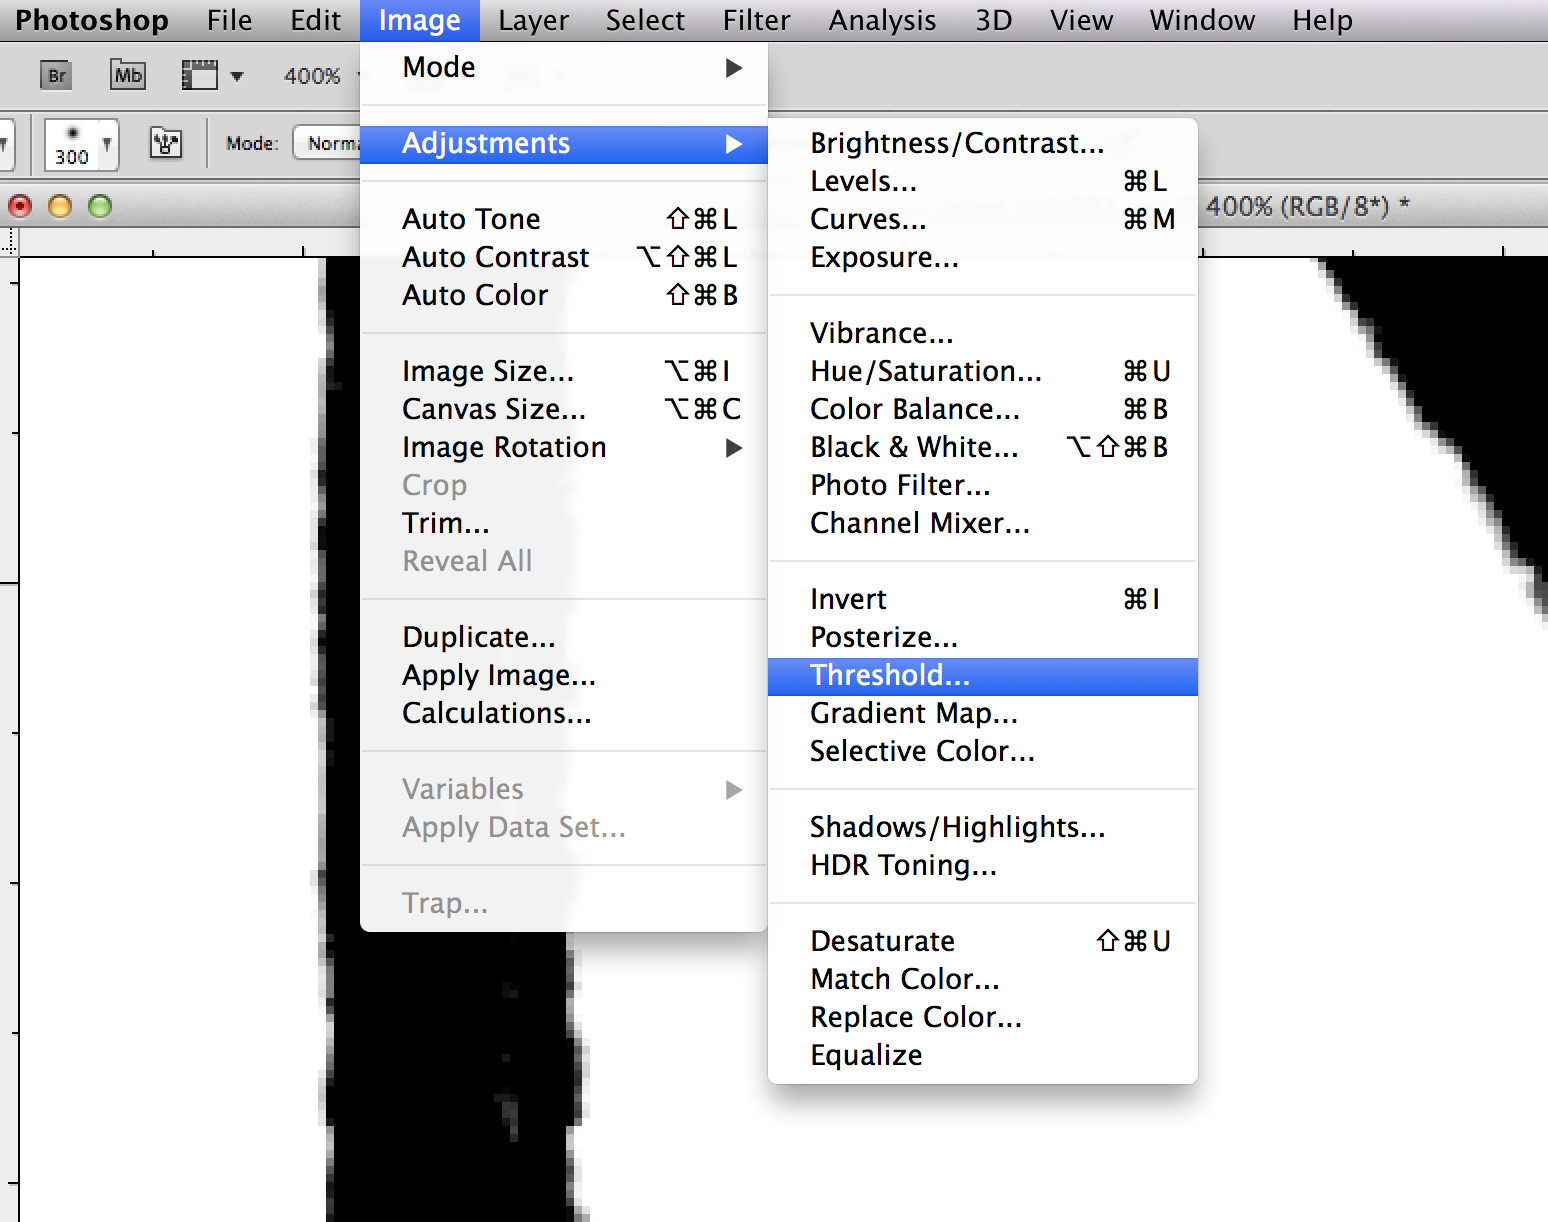Open the 3D menu
Image resolution: width=1548 pixels, height=1222 pixels.
(x=993, y=20)
